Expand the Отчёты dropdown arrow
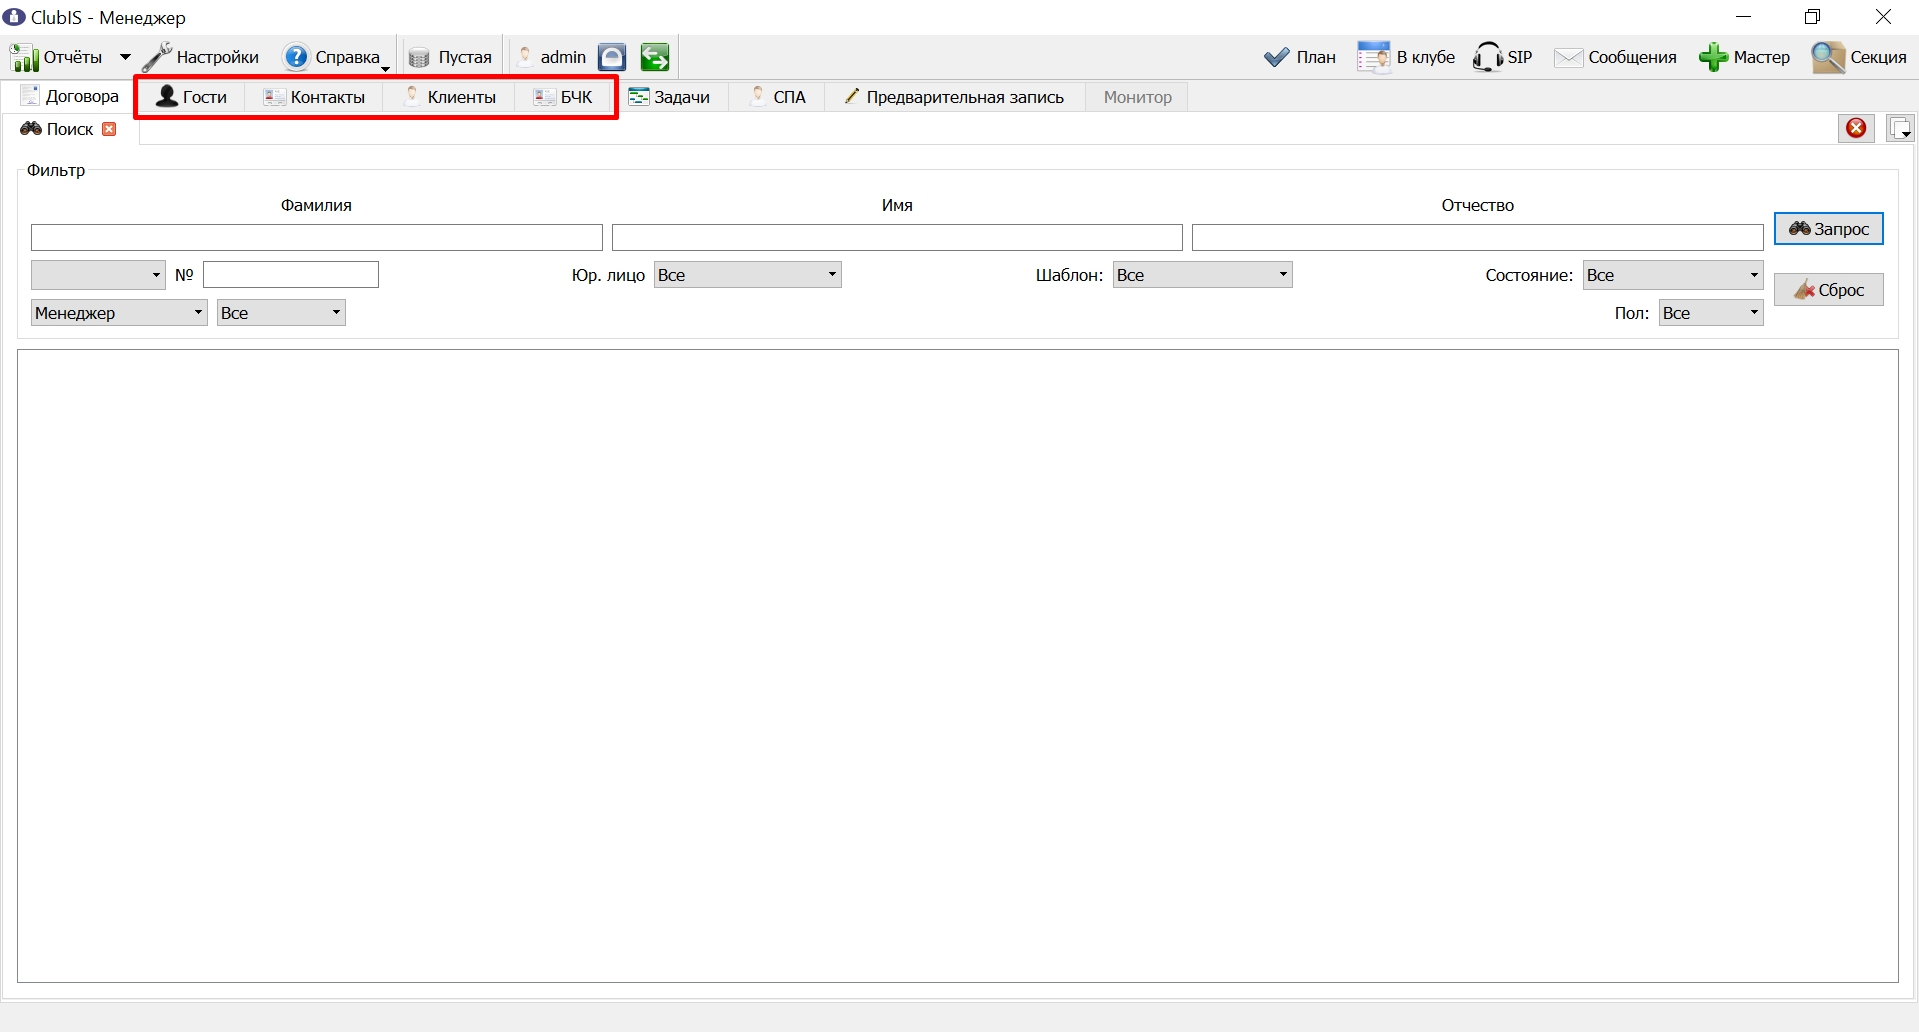The image size is (1919, 1032). [125, 57]
